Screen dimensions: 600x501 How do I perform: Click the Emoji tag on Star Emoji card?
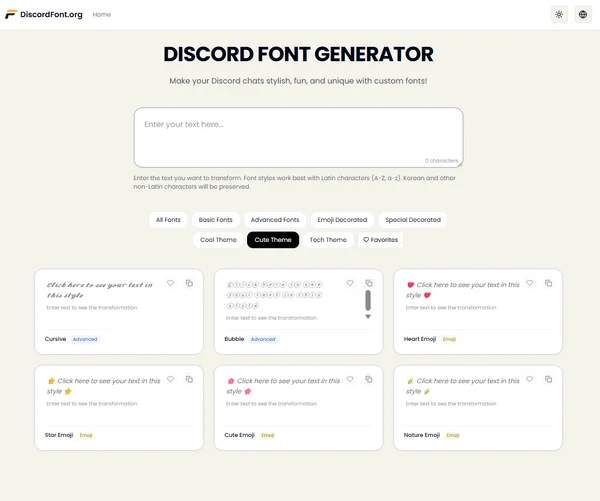86,435
